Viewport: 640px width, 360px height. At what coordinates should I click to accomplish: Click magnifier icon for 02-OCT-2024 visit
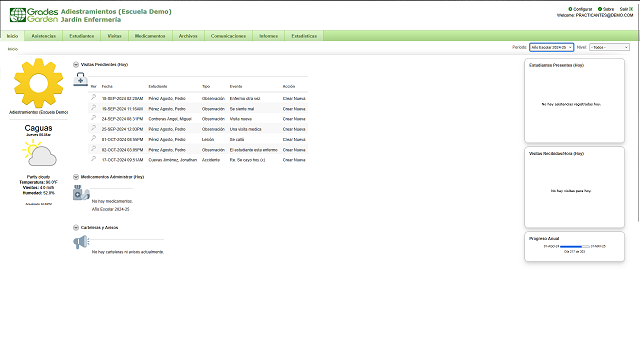coord(93,149)
